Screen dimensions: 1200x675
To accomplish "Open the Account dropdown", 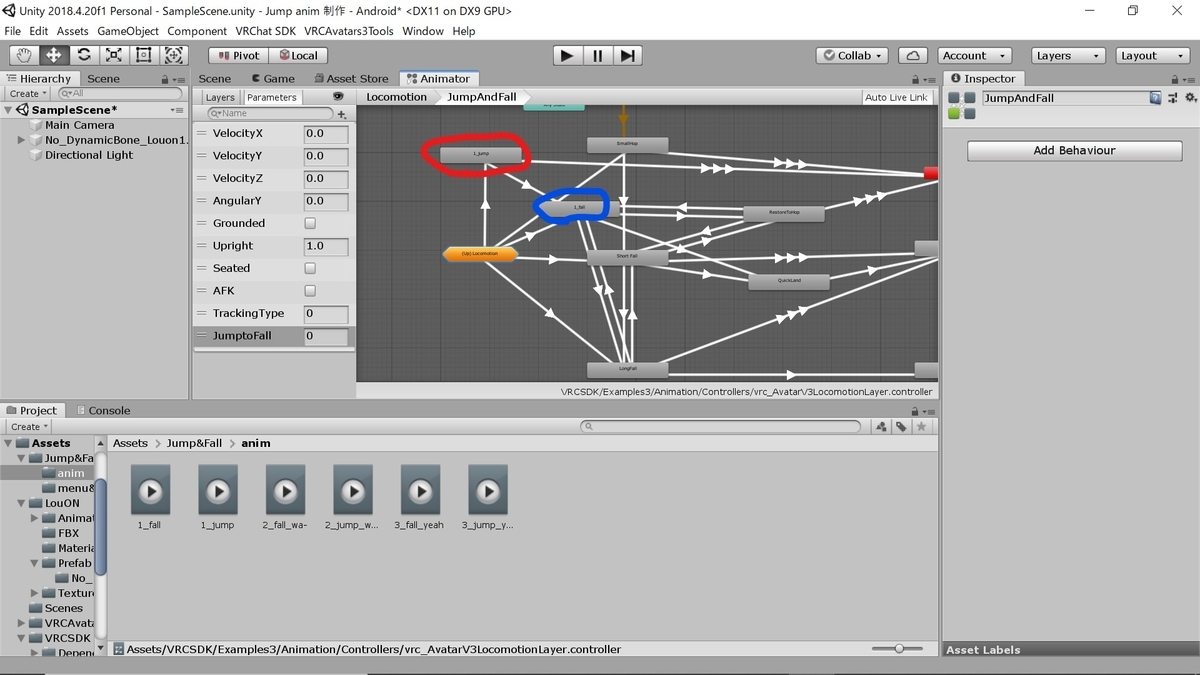I will [x=974, y=56].
